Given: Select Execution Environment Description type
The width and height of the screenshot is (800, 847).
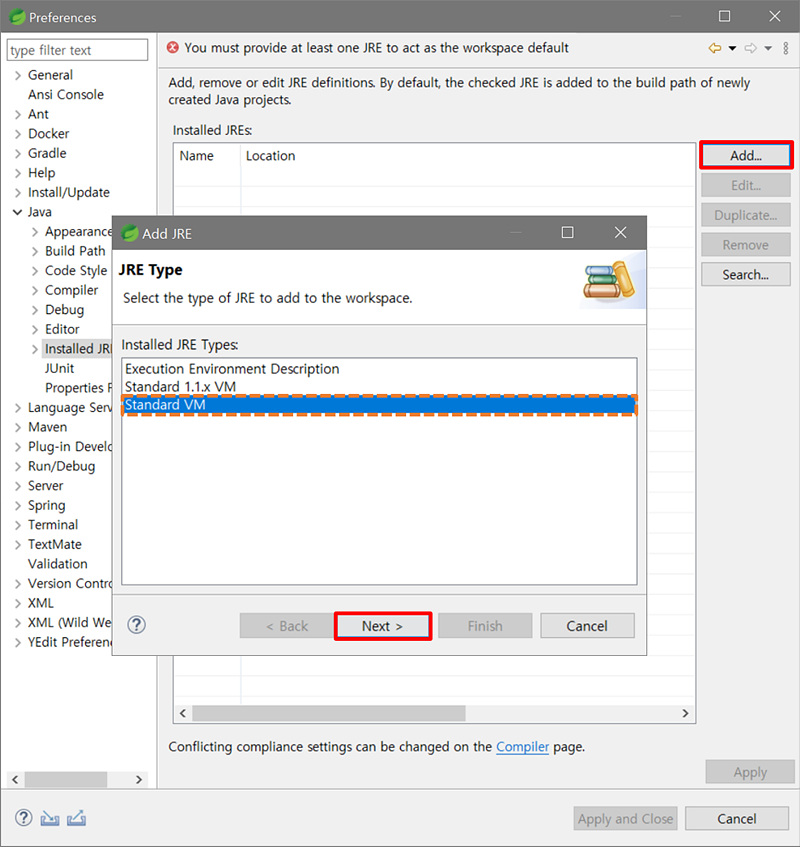Looking at the screenshot, I should (232, 369).
